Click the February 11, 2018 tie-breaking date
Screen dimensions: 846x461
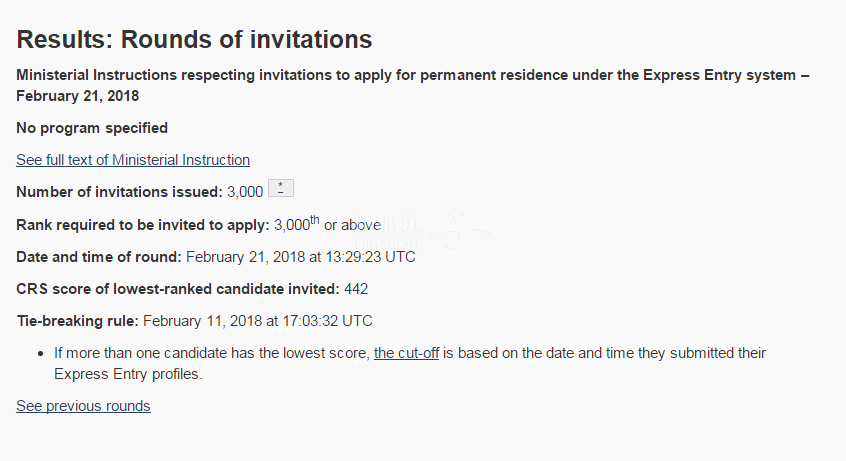click(203, 321)
